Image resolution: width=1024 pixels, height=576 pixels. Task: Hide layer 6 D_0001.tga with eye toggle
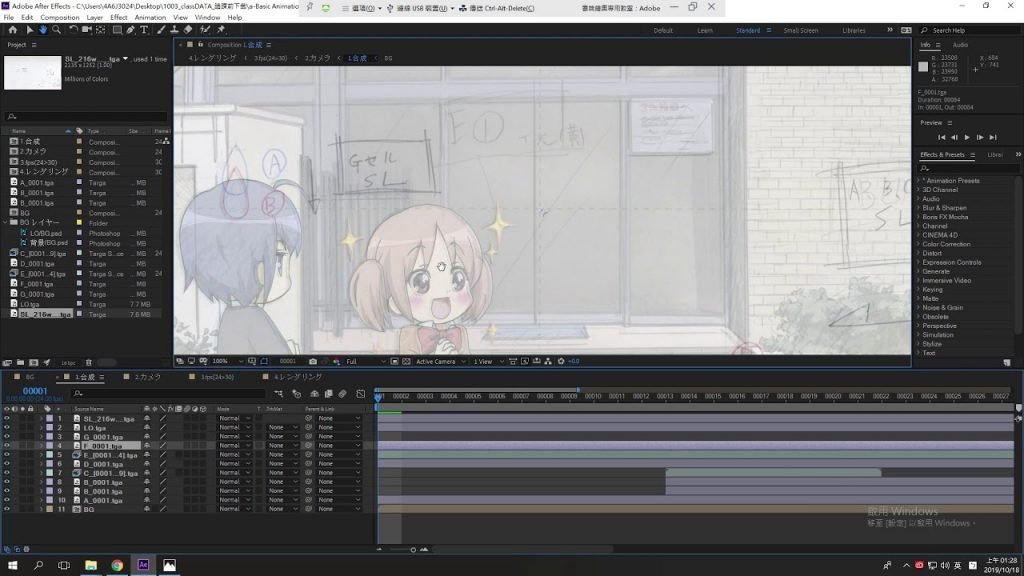[7, 464]
